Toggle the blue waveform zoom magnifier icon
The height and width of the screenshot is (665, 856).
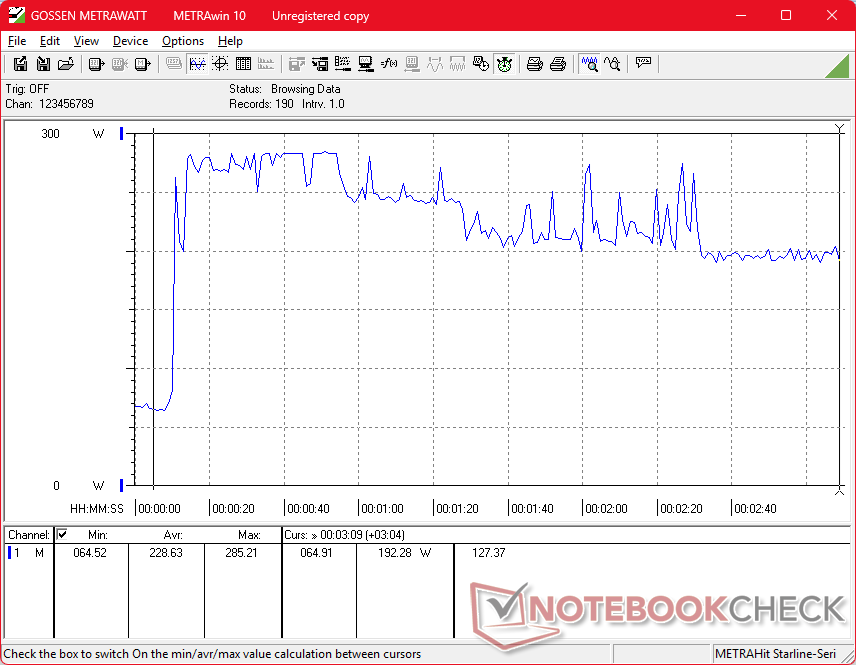(589, 64)
